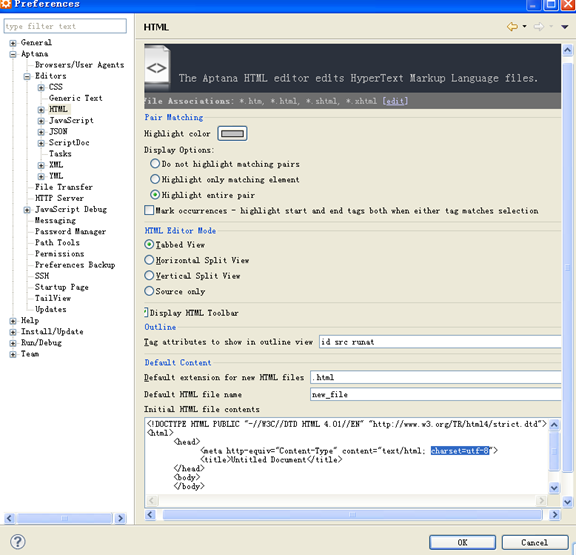
Task: Select HTTP Server in tree
Action: click(x=59, y=198)
